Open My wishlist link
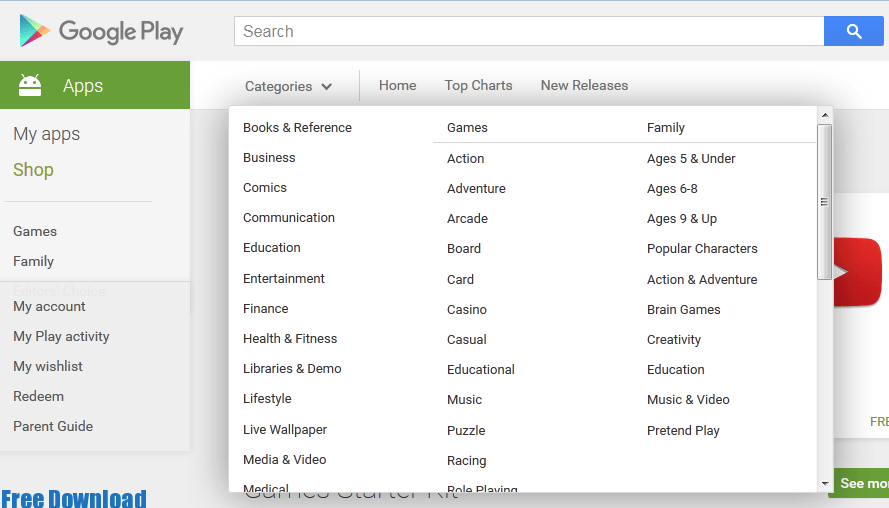Image resolution: width=889 pixels, height=508 pixels. click(x=48, y=366)
